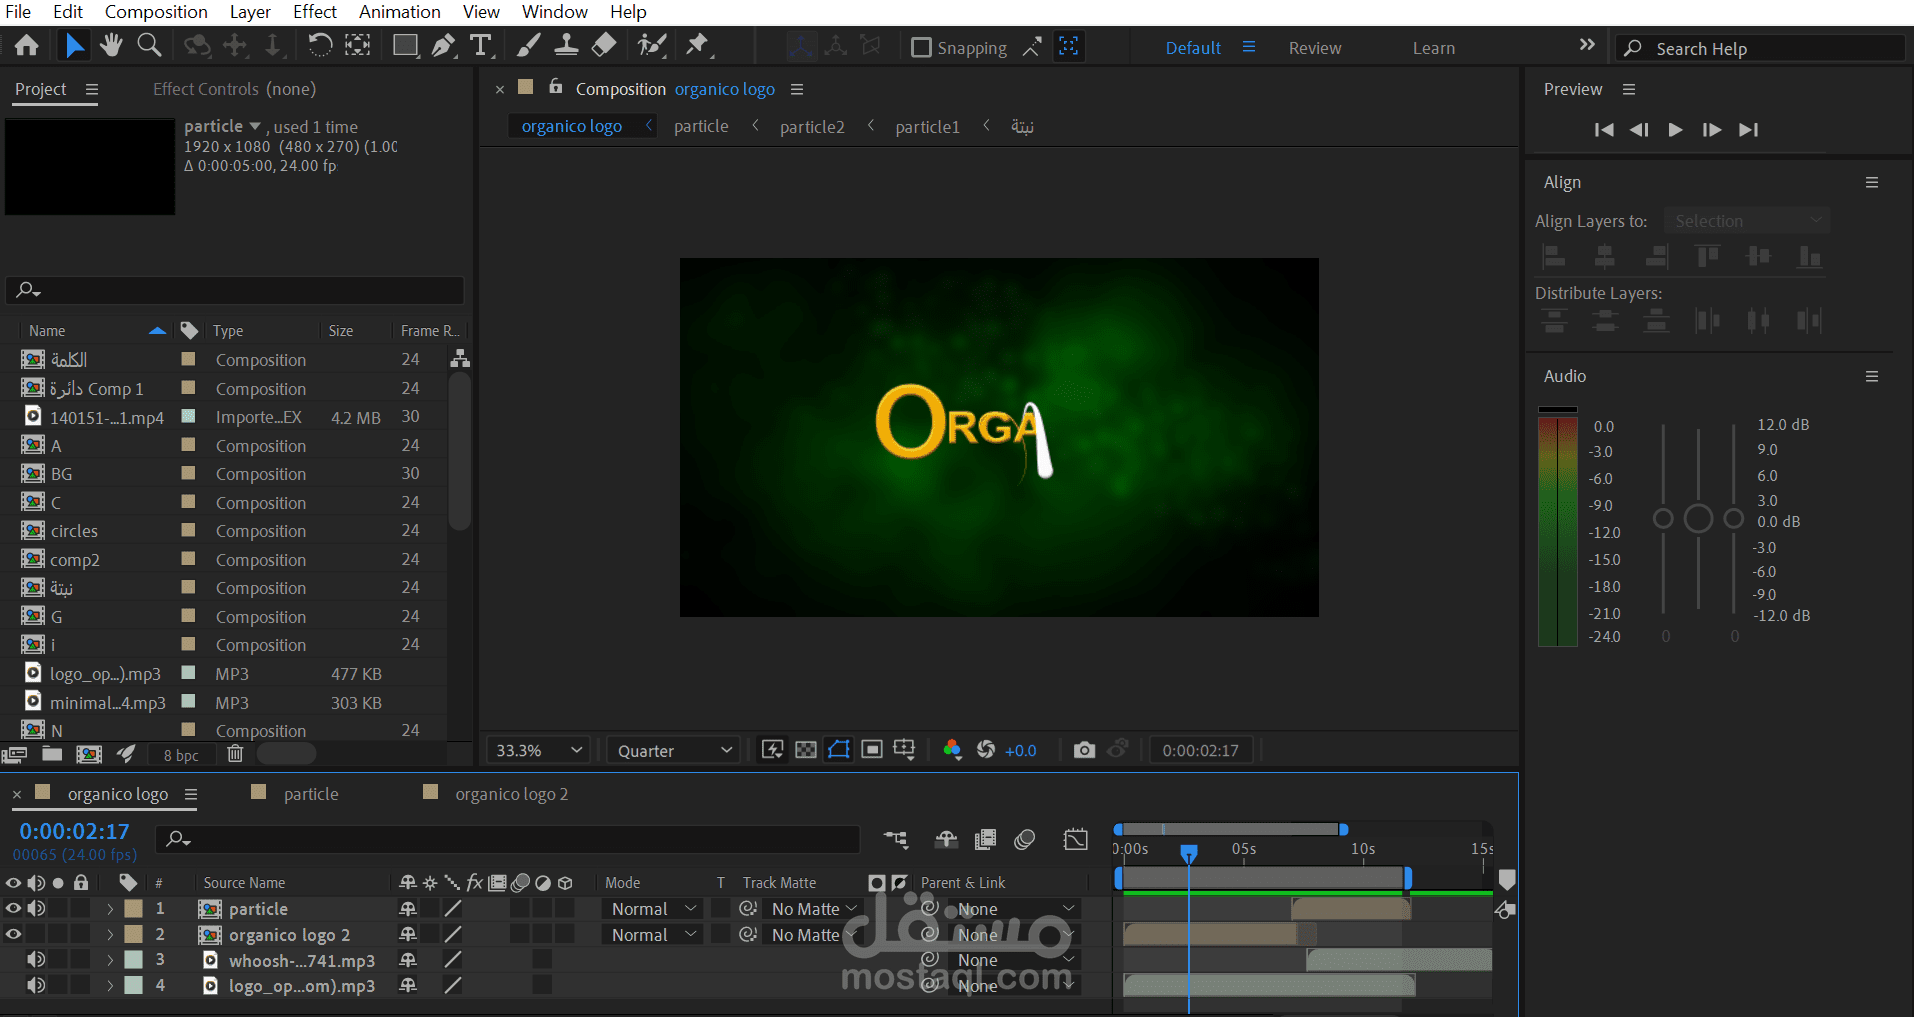Select the Rectangle shape tool
The image size is (1914, 1017).
[405, 46]
